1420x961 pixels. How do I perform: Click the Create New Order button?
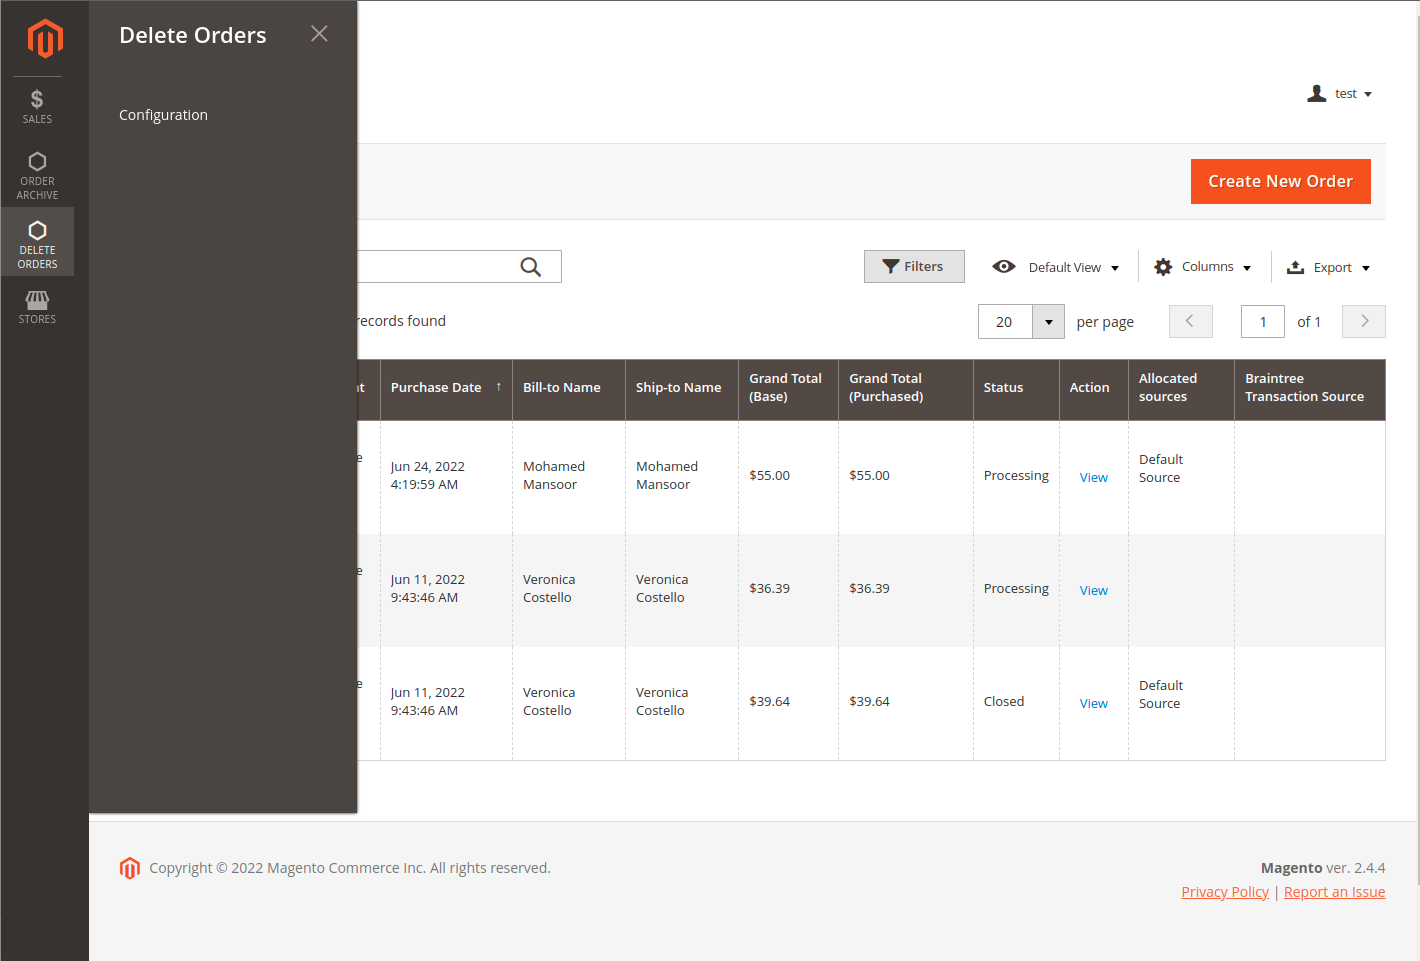pyautogui.click(x=1280, y=181)
